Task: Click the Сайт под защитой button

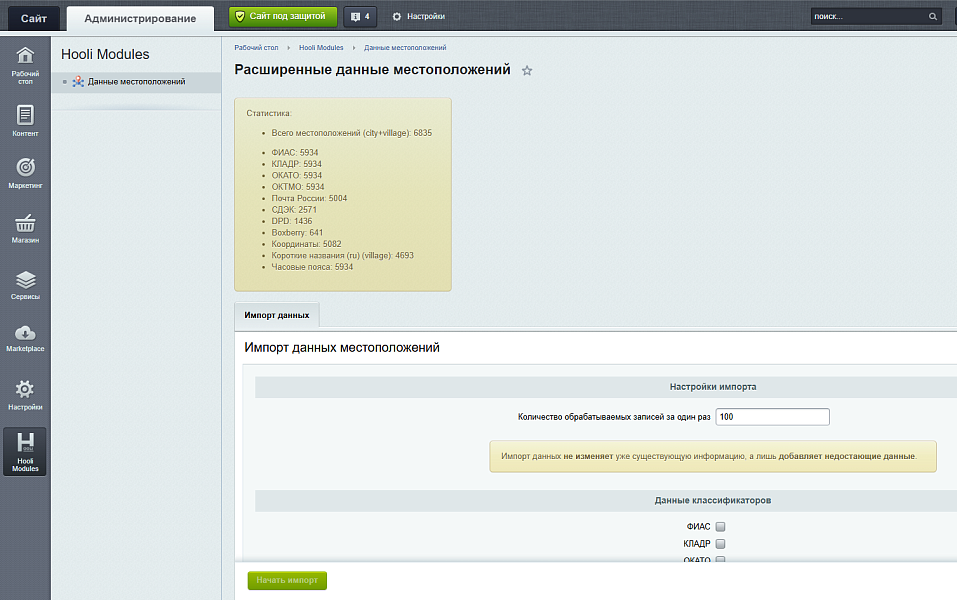Action: tap(278, 16)
